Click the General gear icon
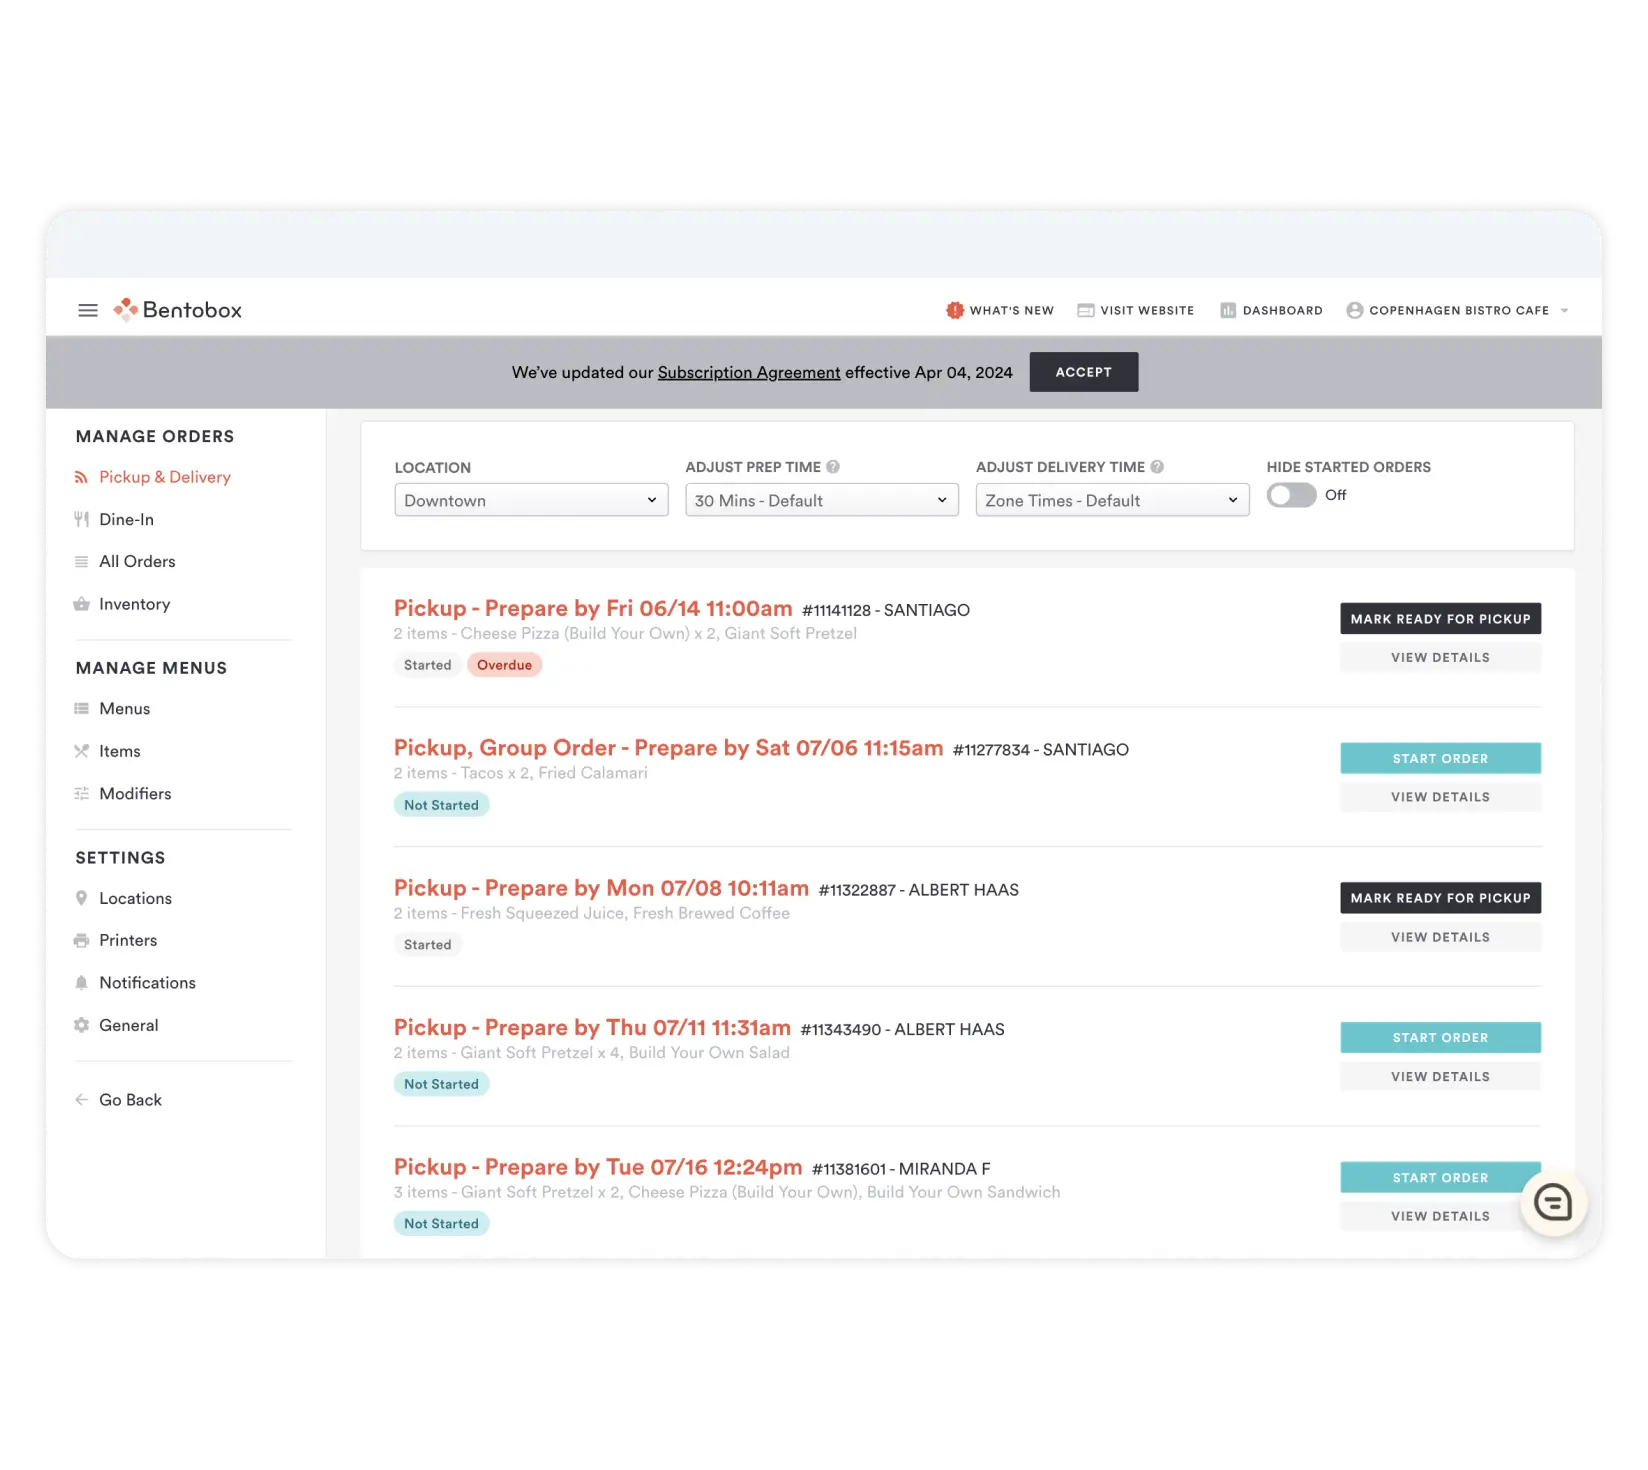 click(x=81, y=1025)
